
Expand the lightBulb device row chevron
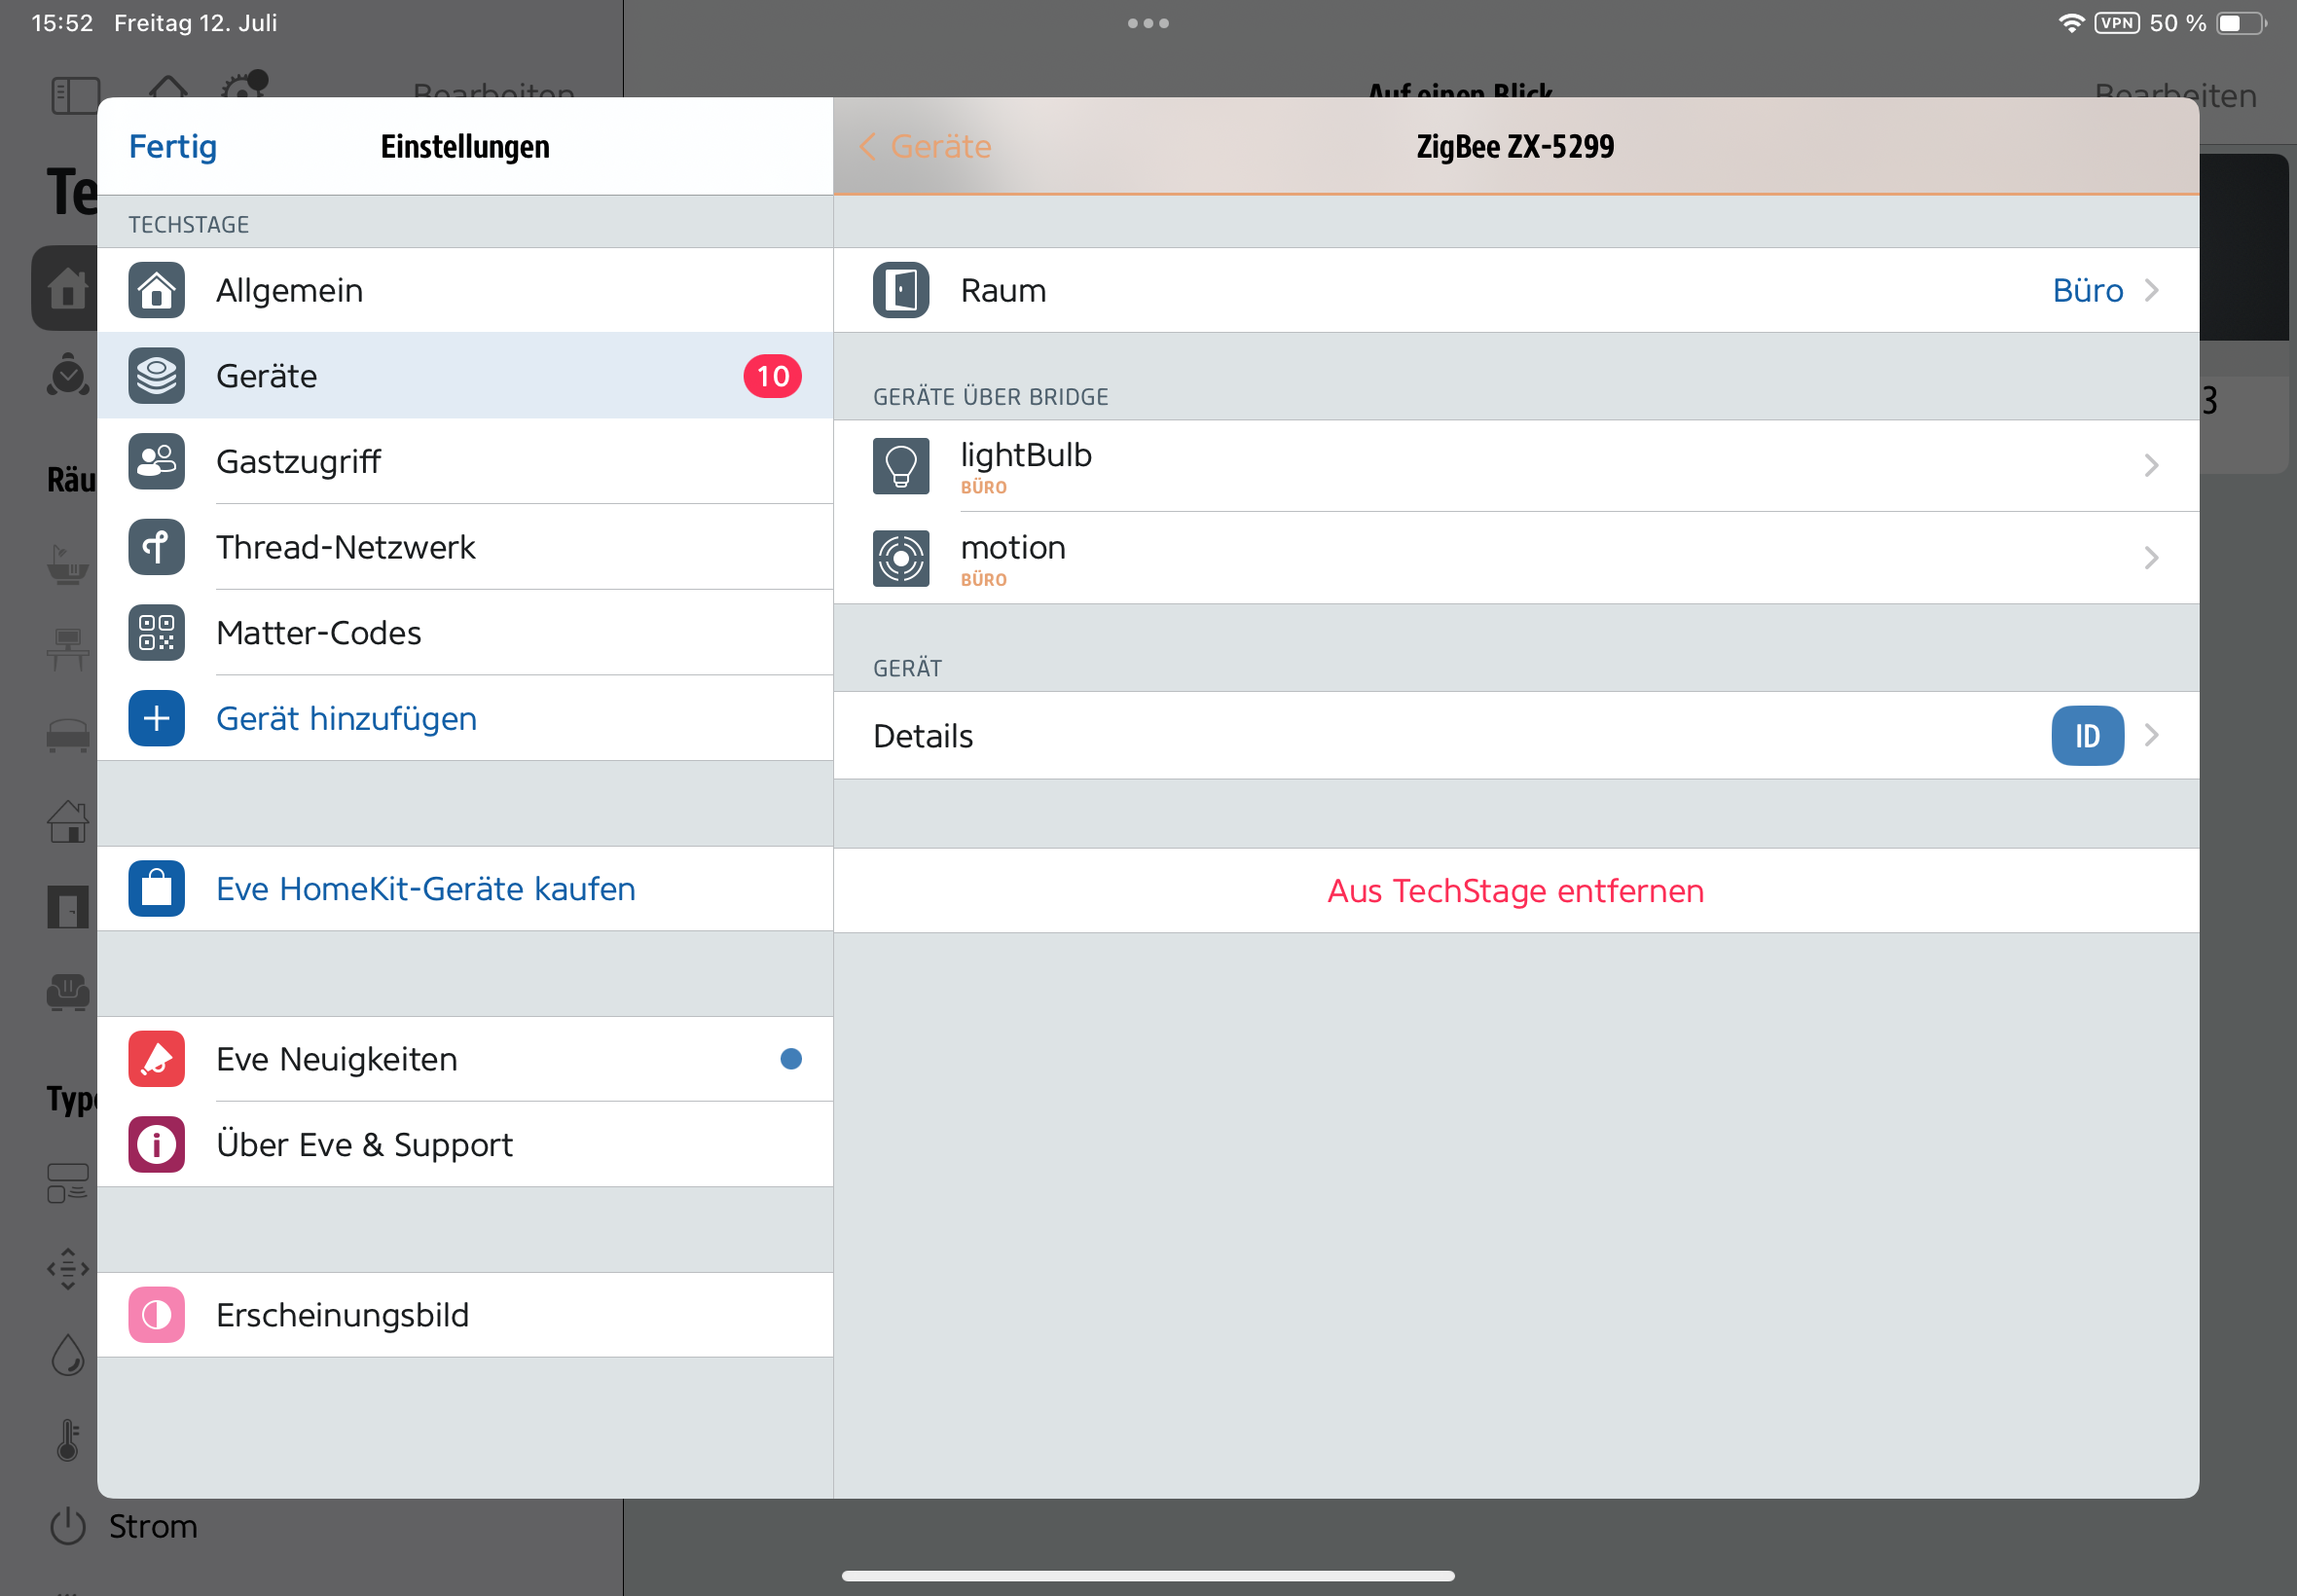pyautogui.click(x=2151, y=465)
